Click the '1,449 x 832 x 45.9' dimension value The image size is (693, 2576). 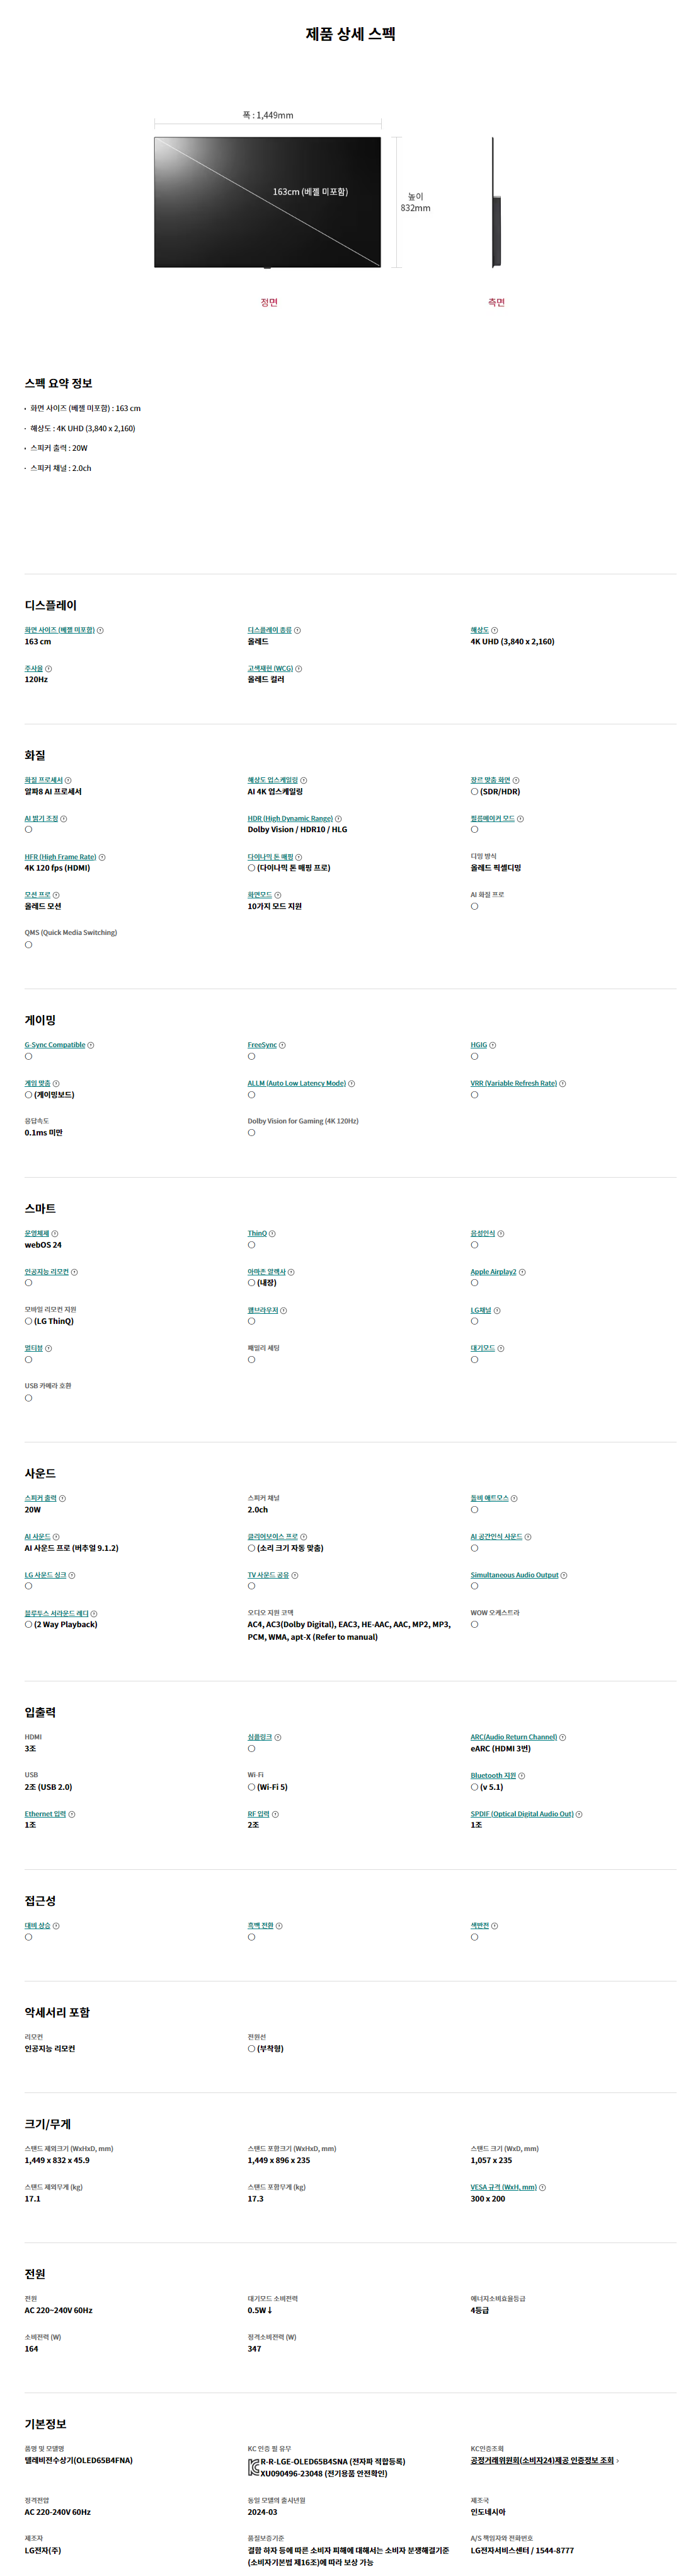(57, 2160)
